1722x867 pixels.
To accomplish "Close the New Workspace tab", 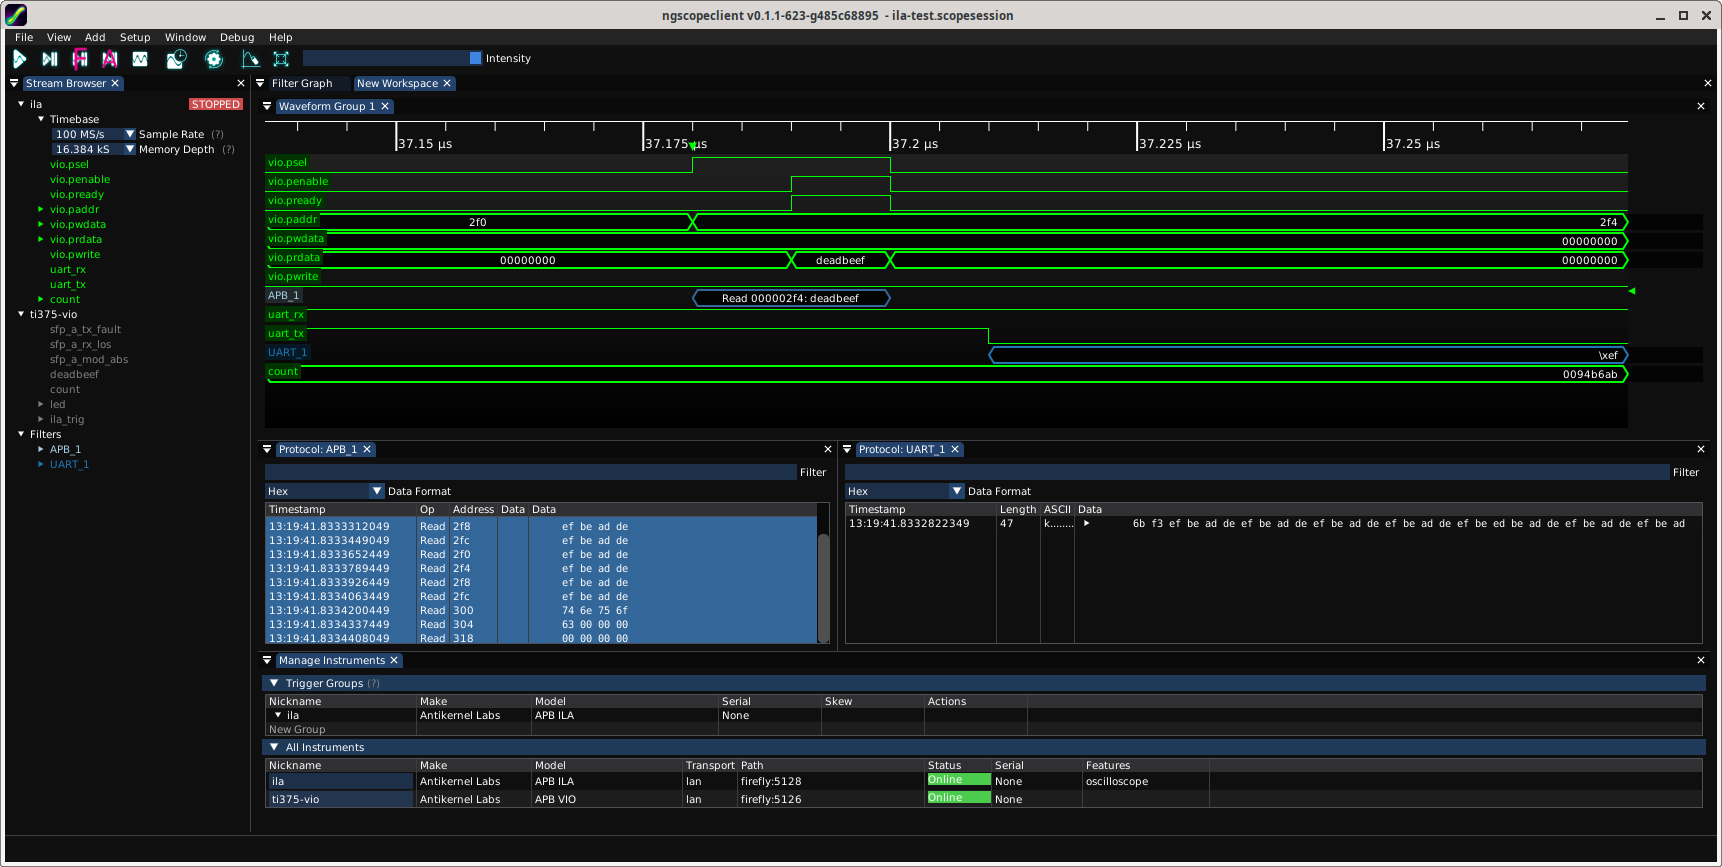I will coord(447,84).
